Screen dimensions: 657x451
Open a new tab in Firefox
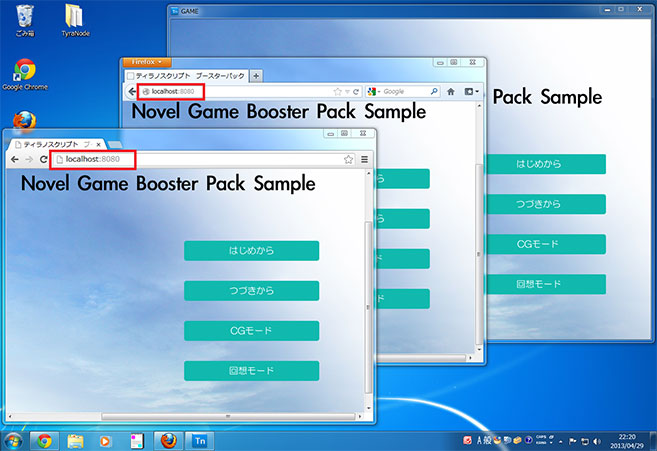coord(256,76)
